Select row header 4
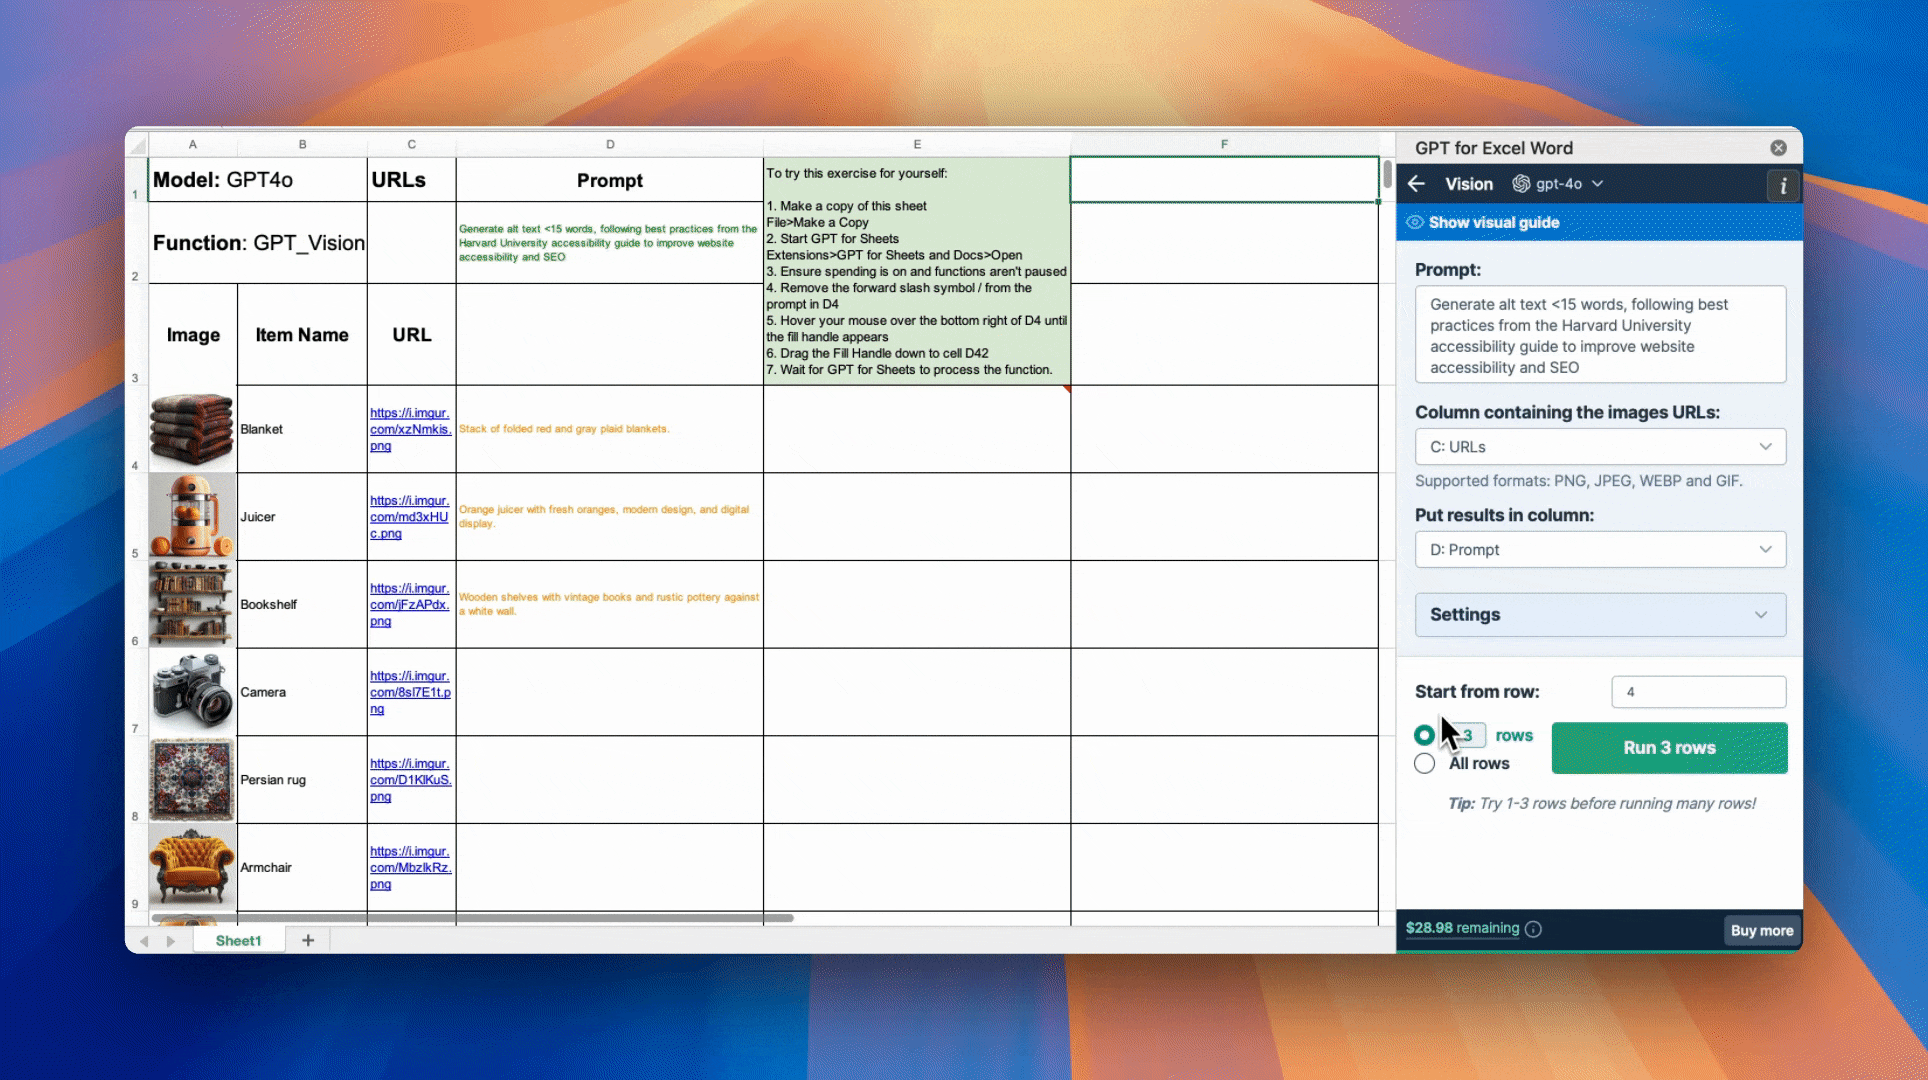1928x1080 pixels. click(x=136, y=429)
